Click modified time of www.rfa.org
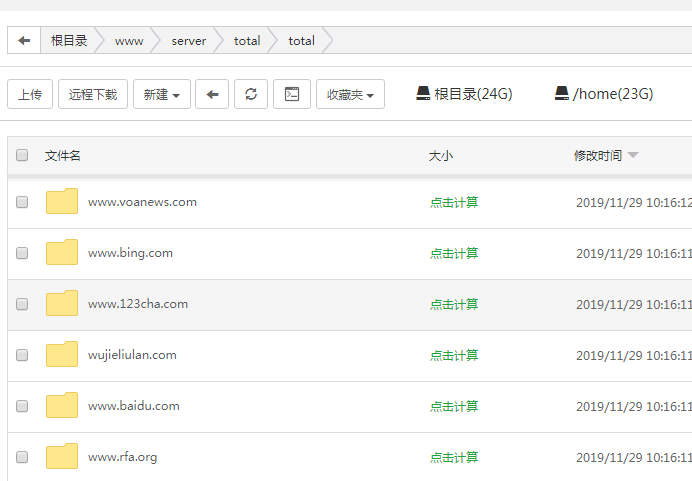 (x=634, y=457)
